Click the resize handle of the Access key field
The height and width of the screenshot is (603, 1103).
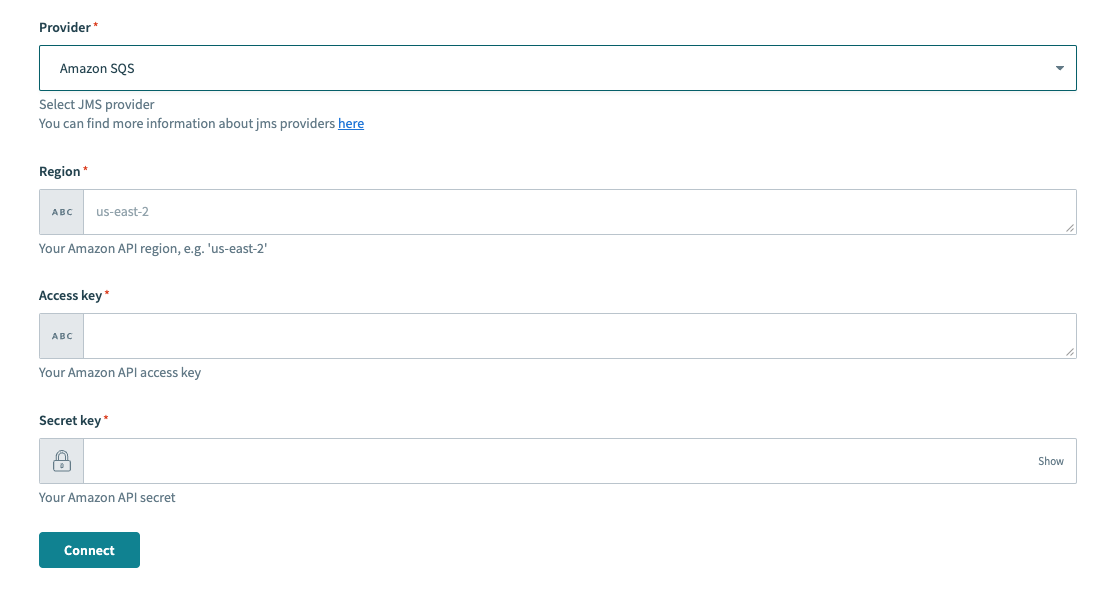click(1072, 354)
